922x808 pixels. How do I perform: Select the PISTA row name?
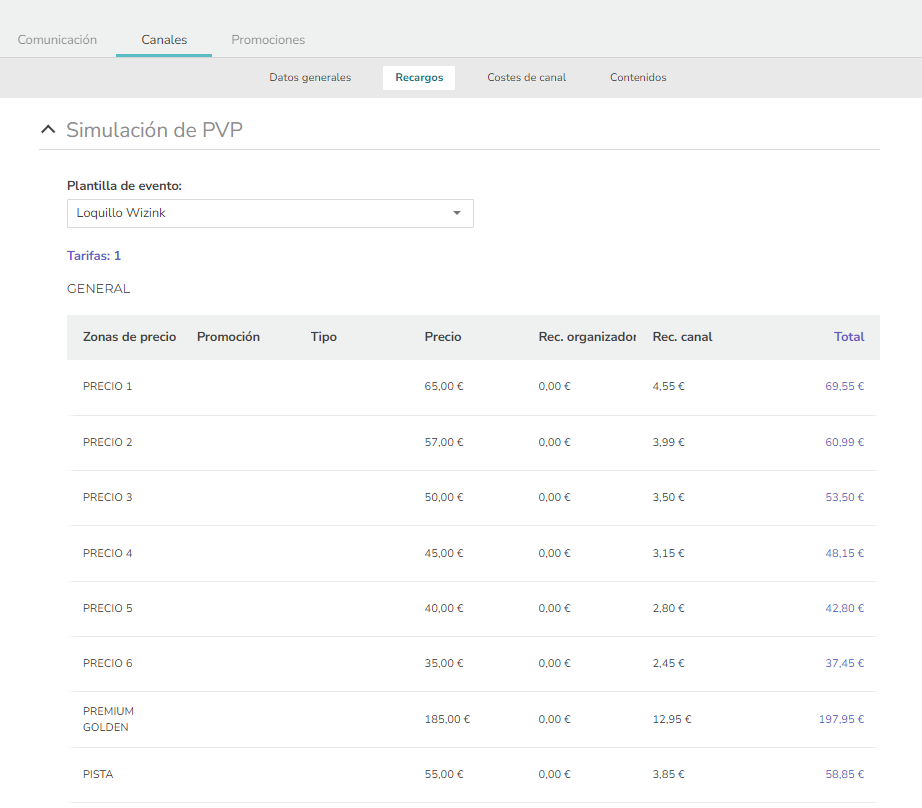(98, 774)
